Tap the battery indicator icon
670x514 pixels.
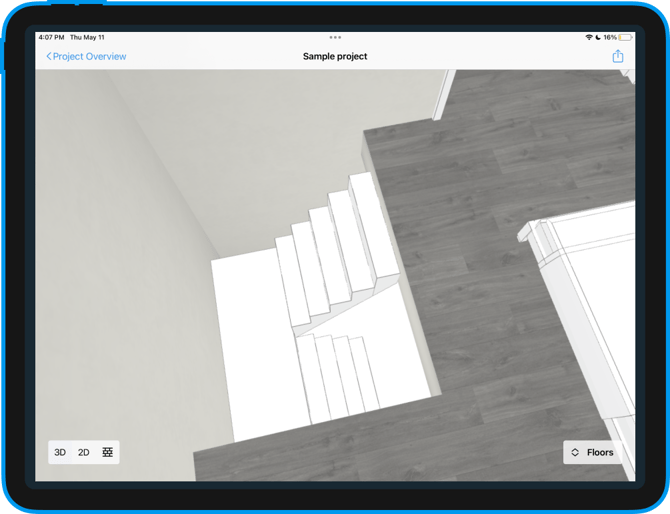(625, 37)
